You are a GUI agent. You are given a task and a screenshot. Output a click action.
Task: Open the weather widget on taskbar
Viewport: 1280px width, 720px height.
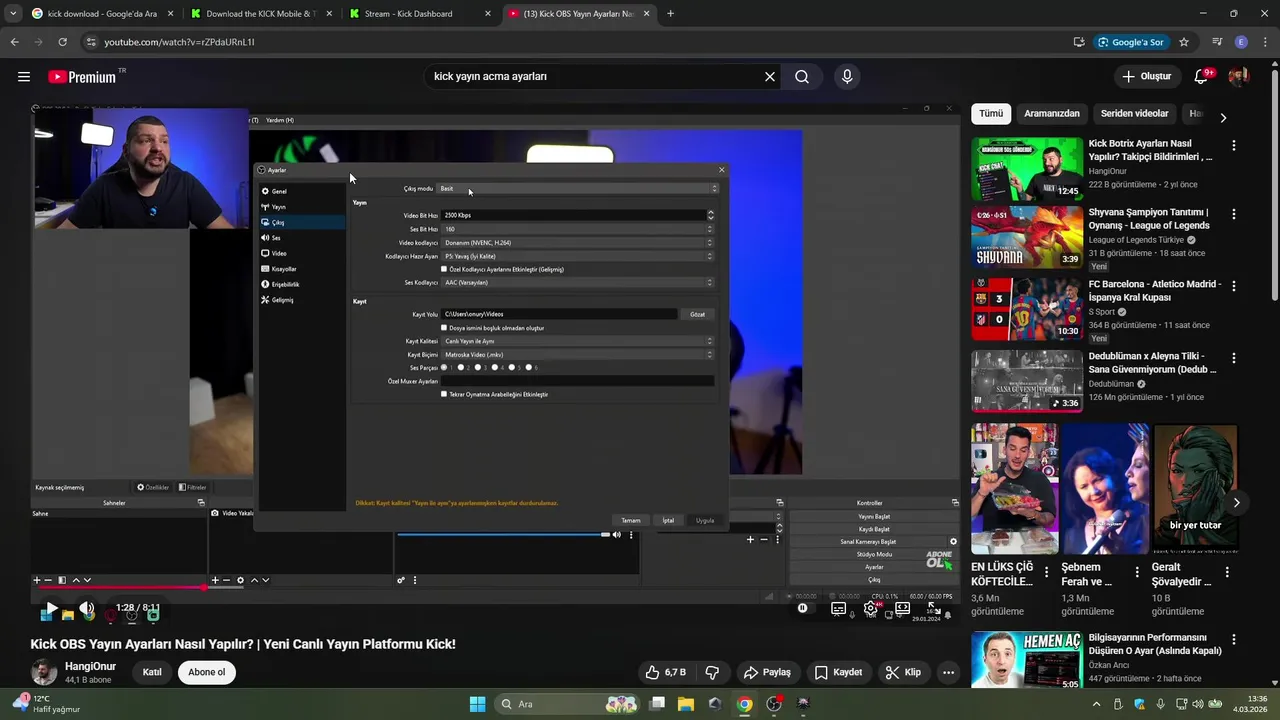point(47,704)
